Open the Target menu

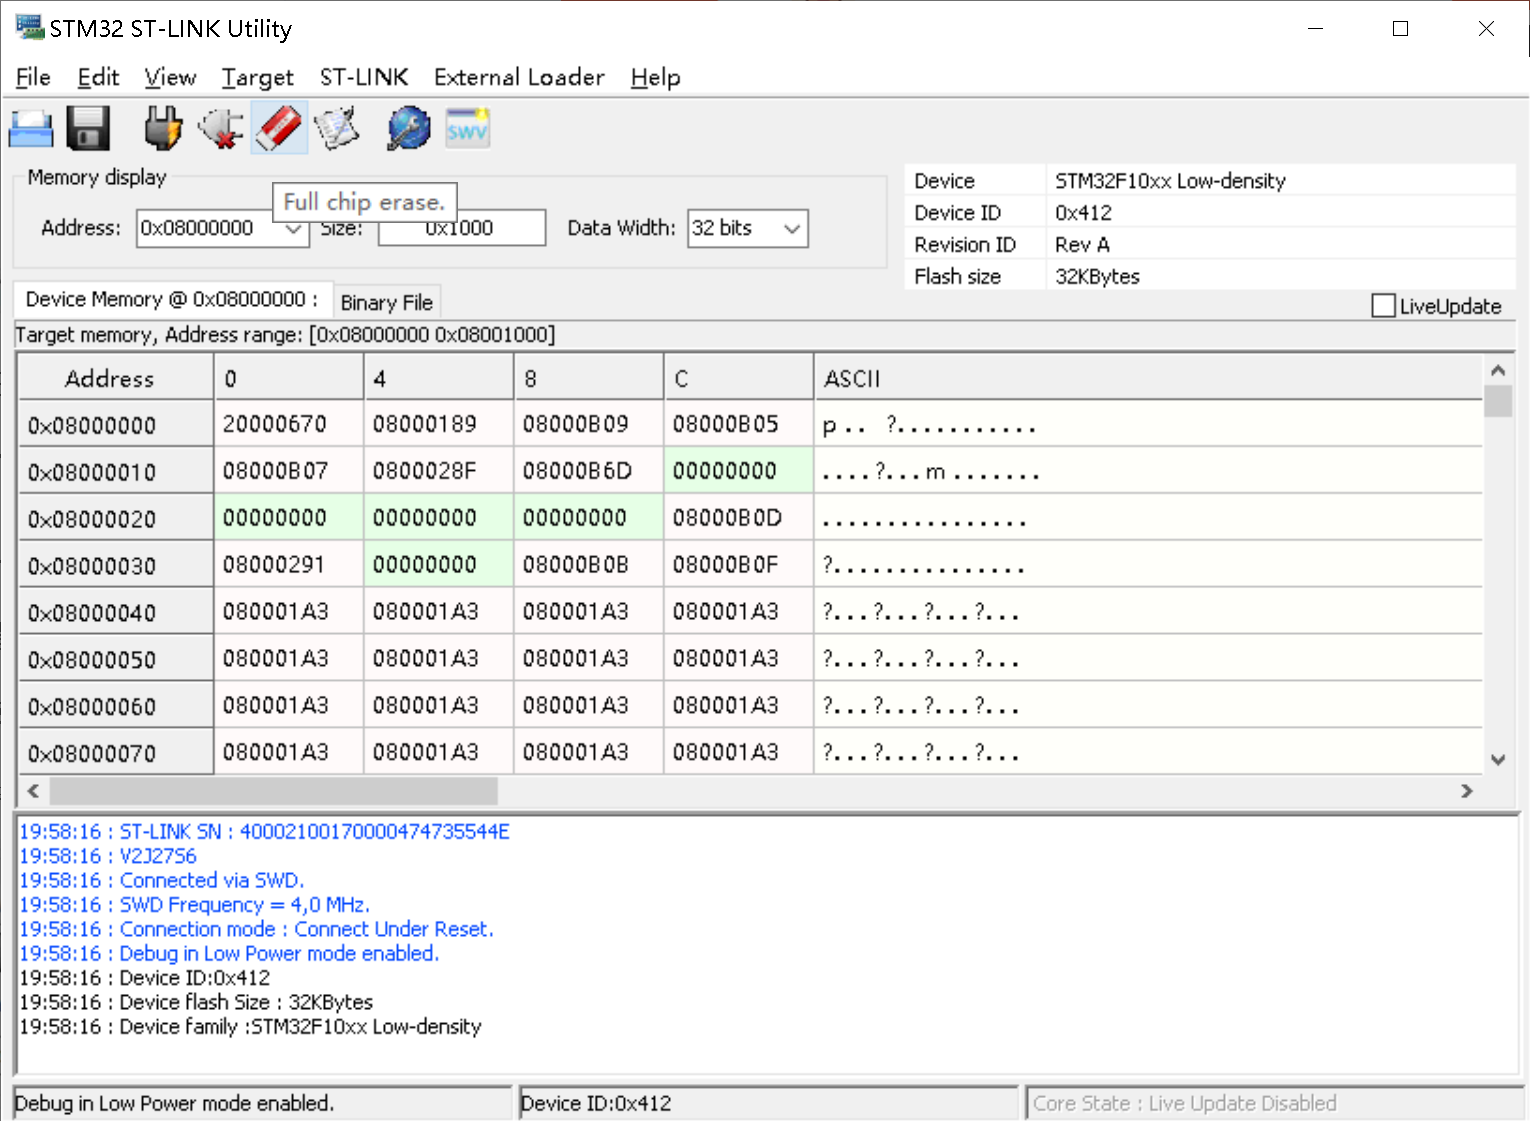pos(258,77)
